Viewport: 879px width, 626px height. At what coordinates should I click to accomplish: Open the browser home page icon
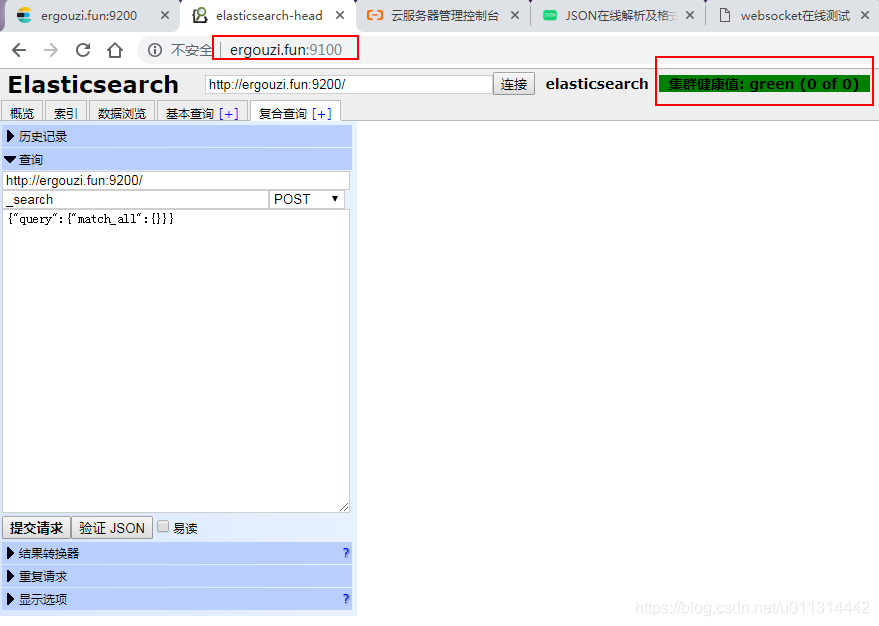(115, 50)
